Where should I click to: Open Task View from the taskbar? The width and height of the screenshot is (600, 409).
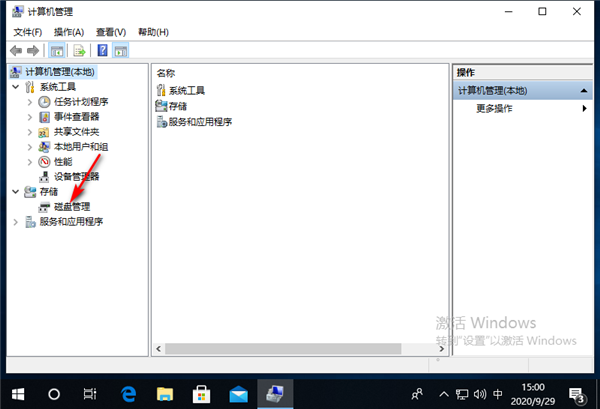pyautogui.click(x=90, y=394)
